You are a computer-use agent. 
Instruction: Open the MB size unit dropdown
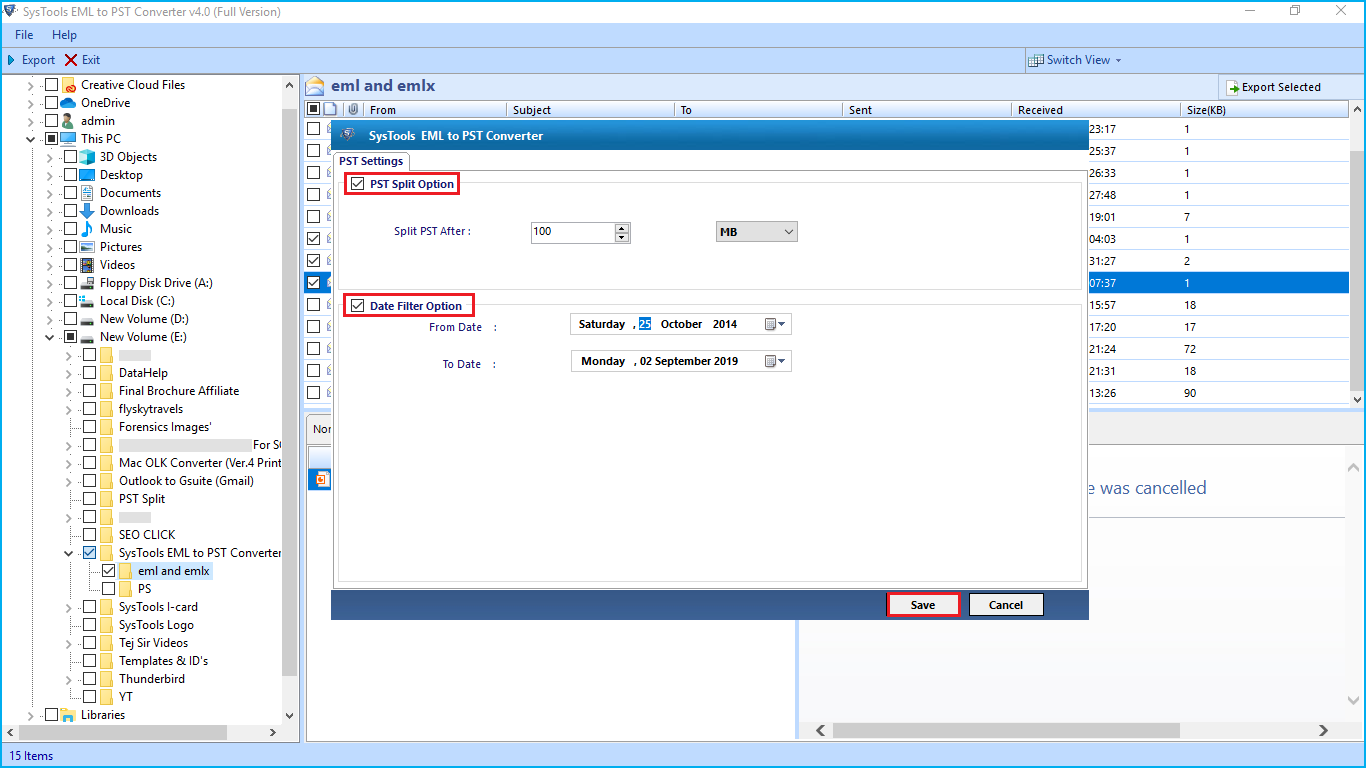coord(757,232)
